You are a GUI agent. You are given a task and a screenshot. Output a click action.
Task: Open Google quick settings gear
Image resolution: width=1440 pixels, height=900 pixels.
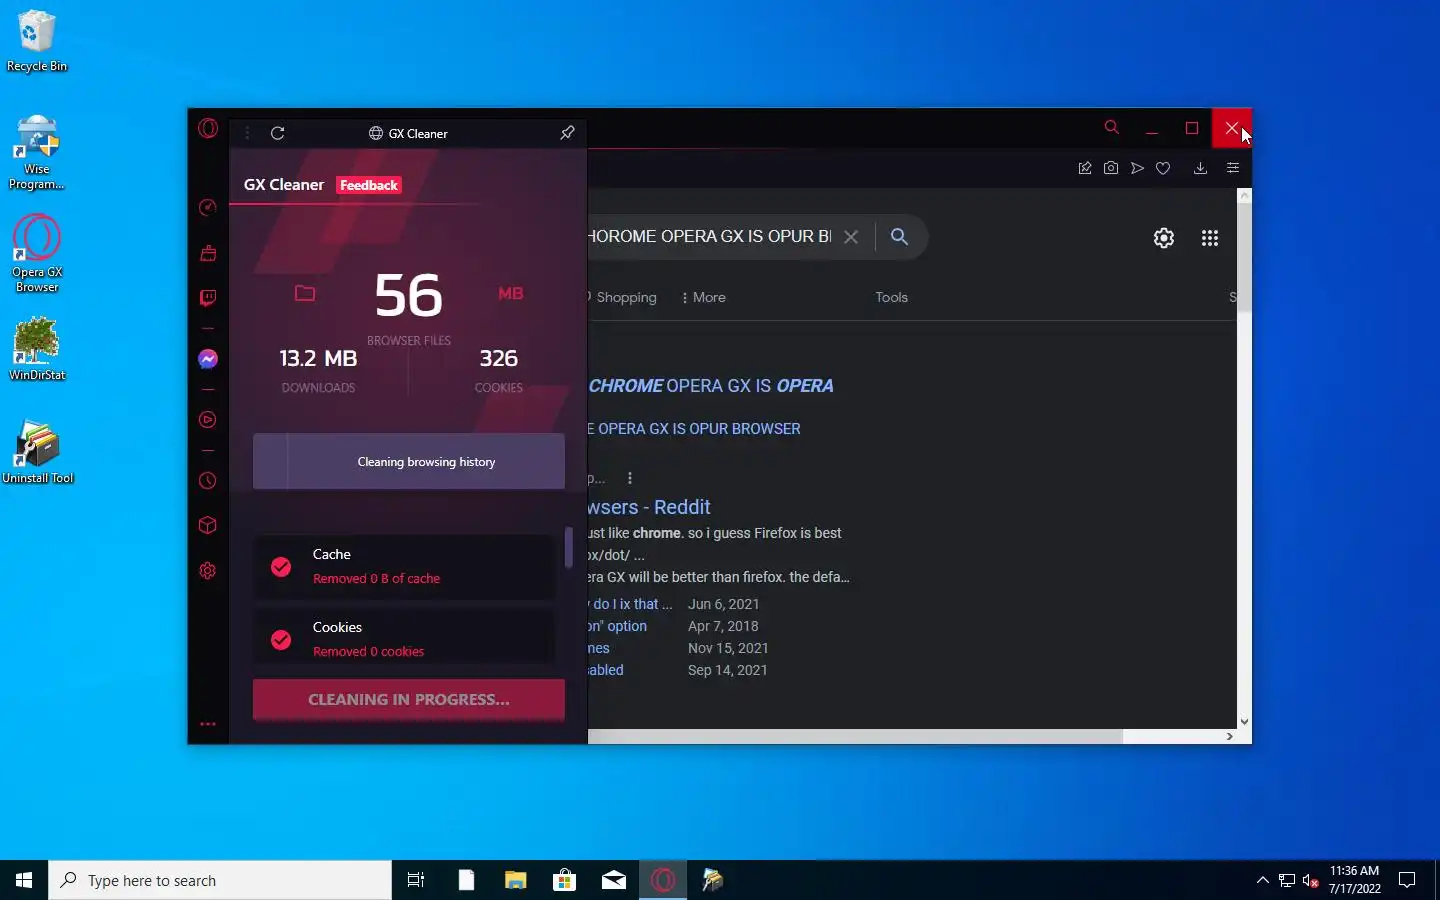(1164, 238)
